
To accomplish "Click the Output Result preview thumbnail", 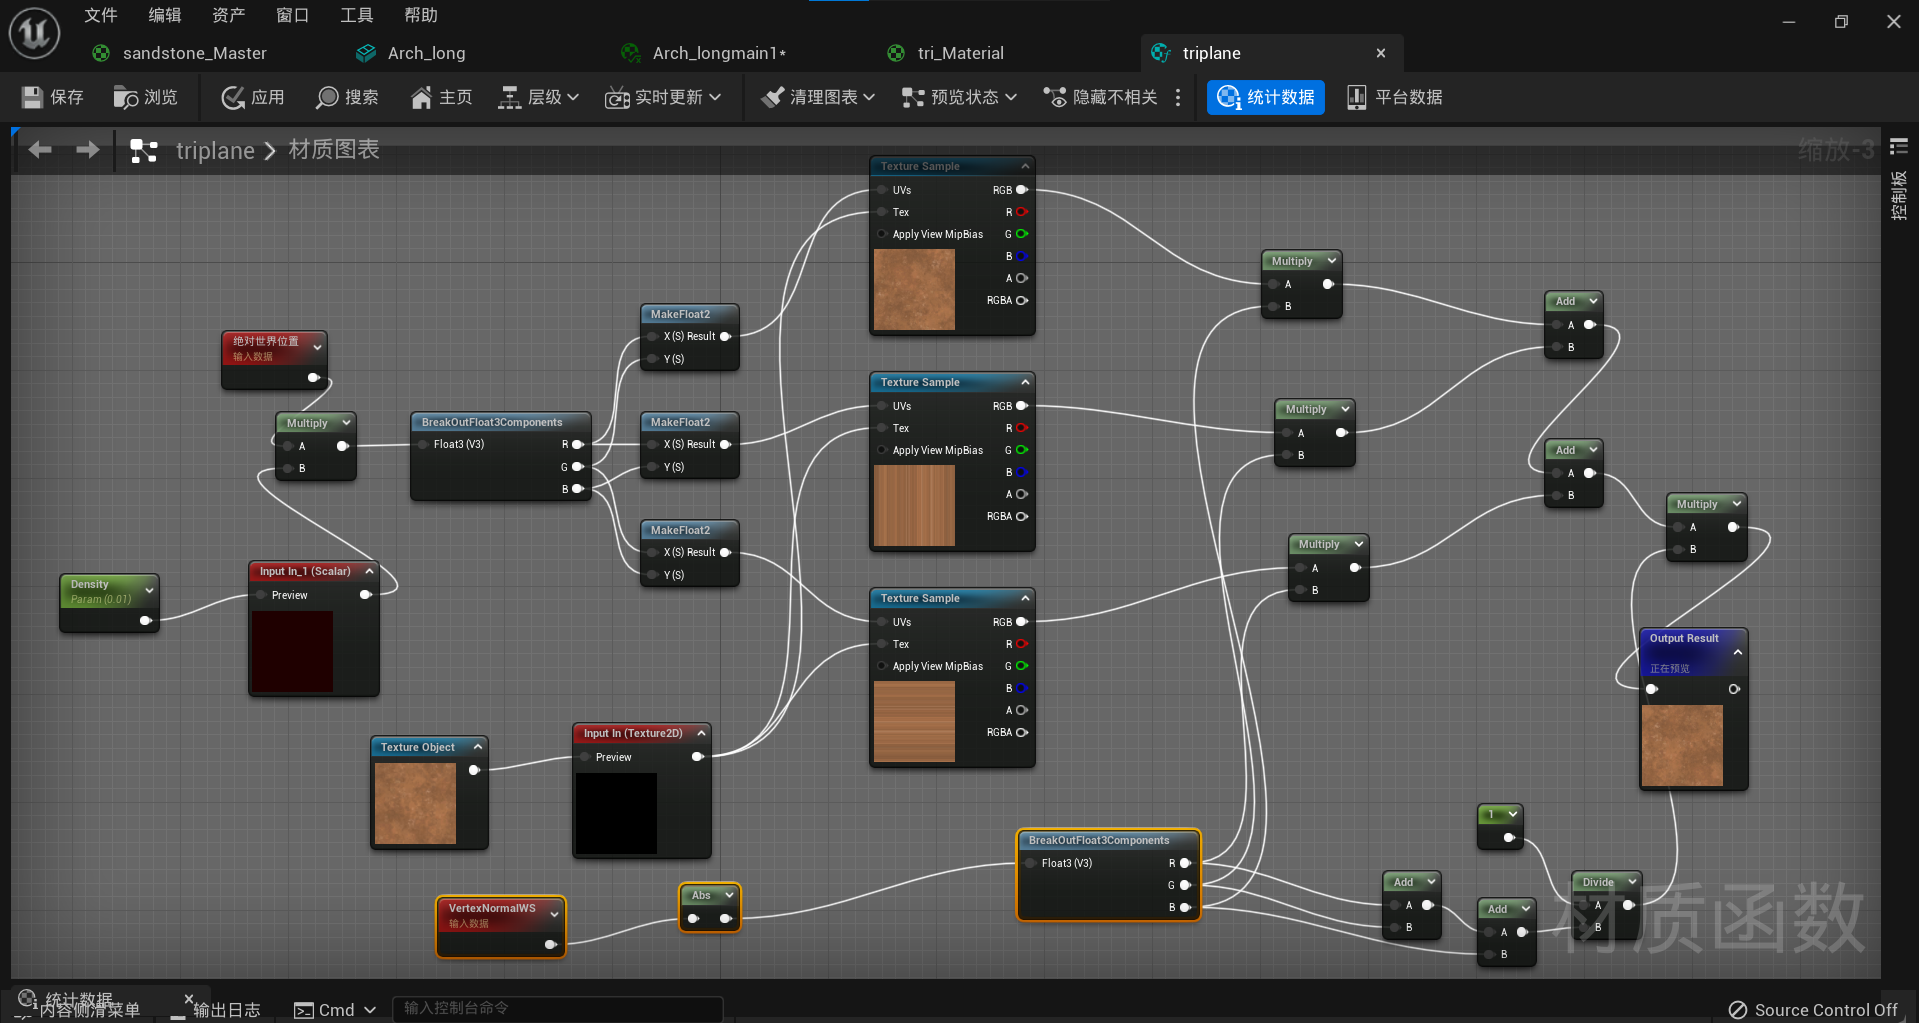I will [x=1682, y=745].
